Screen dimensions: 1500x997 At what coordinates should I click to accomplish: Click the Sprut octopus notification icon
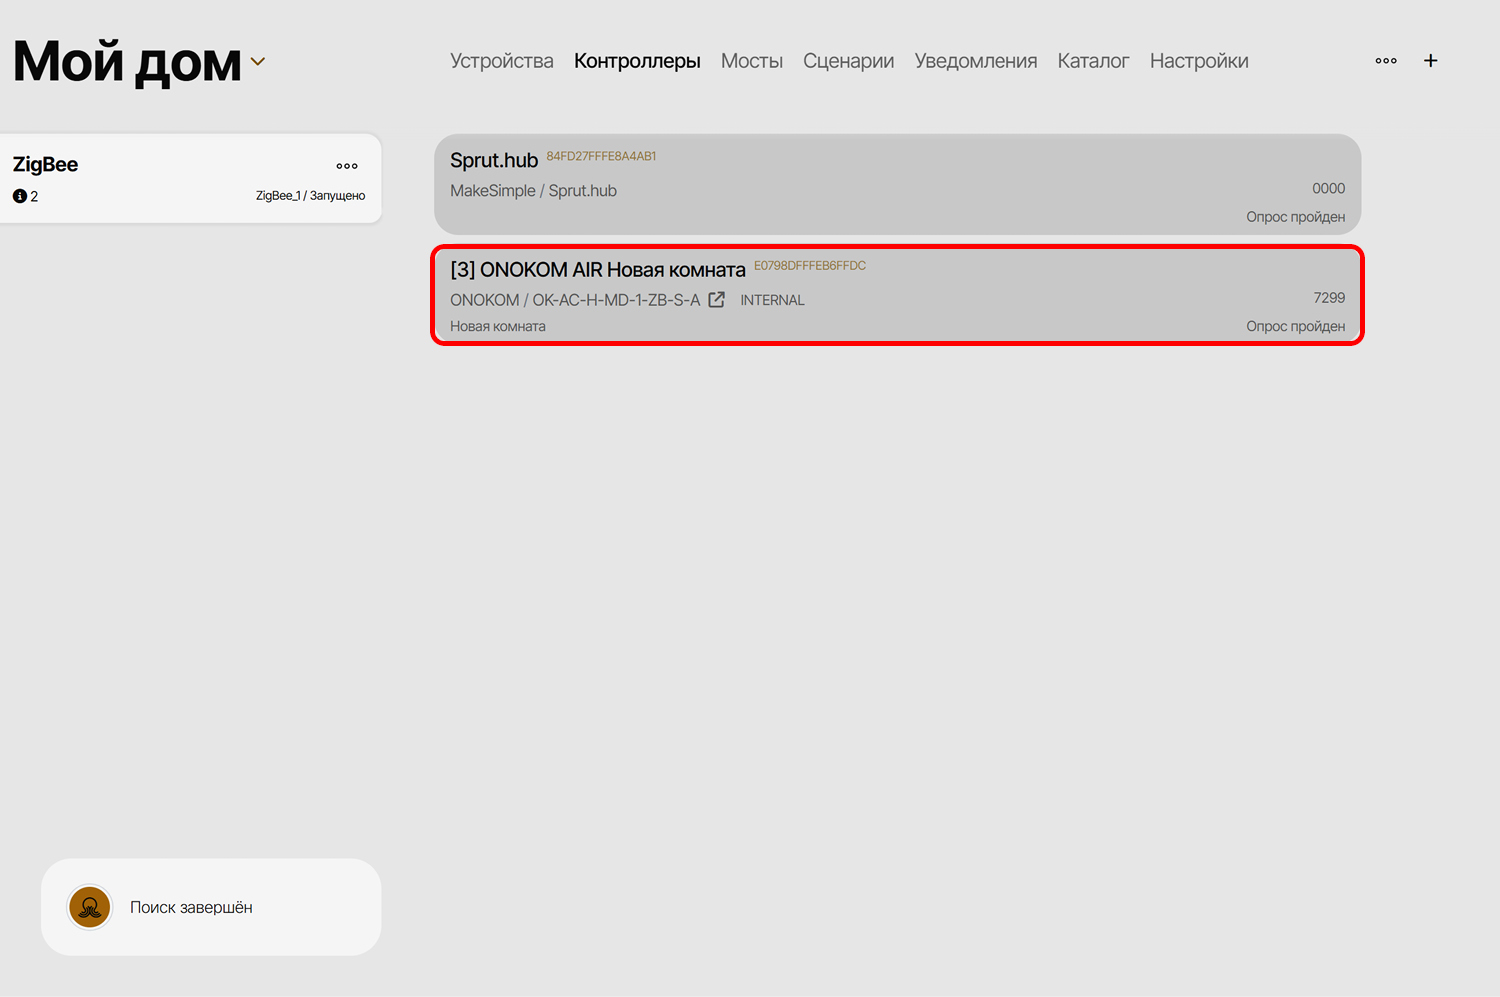[x=90, y=907]
